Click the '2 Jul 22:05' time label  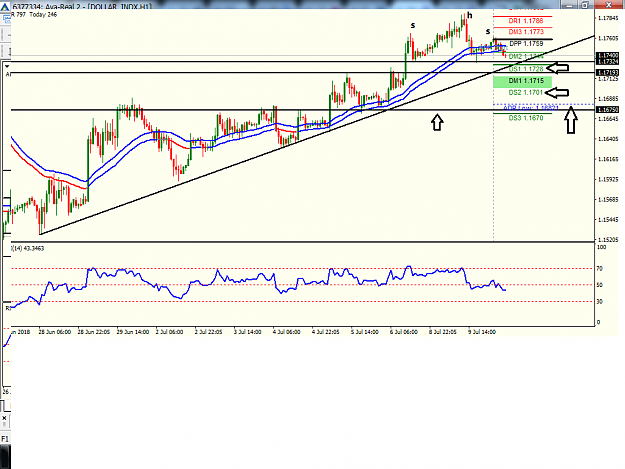click(208, 332)
